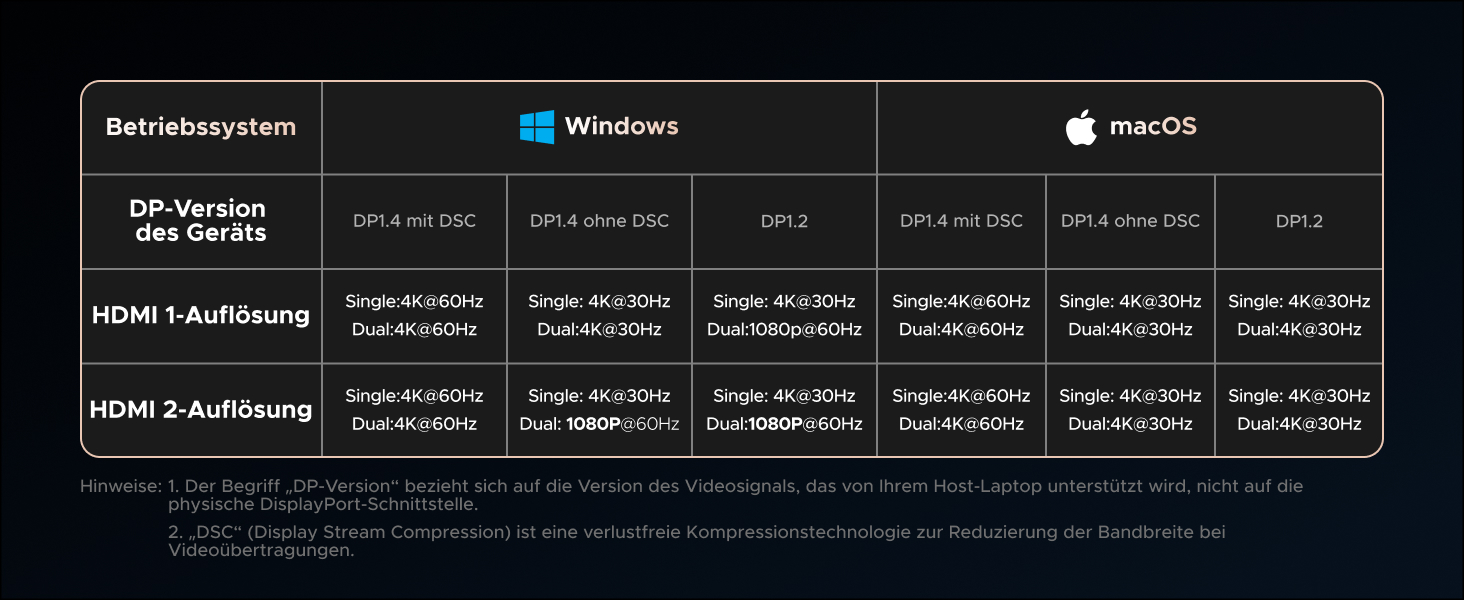The width and height of the screenshot is (1464, 600).
Task: Click DP1.4 ohne DSC under Windows
Action: pyautogui.click(x=599, y=221)
